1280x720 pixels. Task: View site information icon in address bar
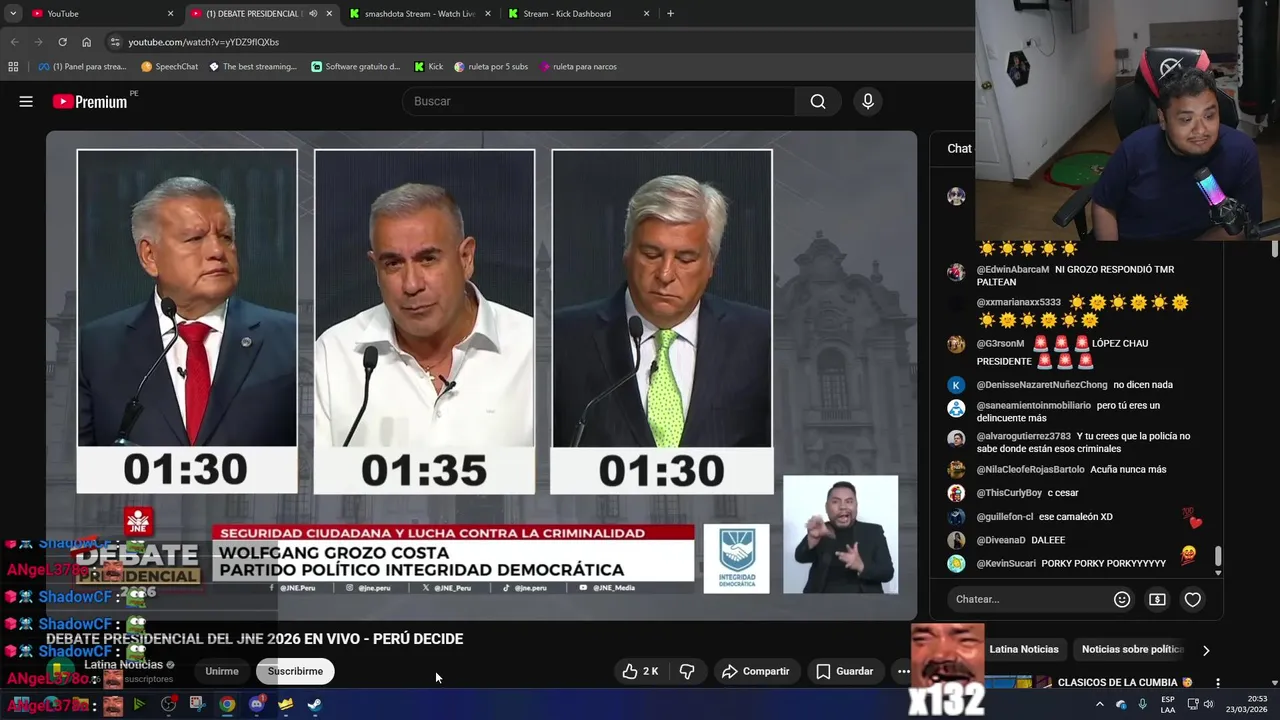116,42
